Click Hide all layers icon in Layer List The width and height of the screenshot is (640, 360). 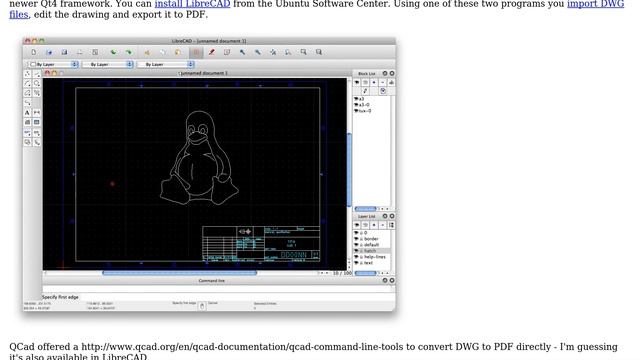[x=365, y=225]
